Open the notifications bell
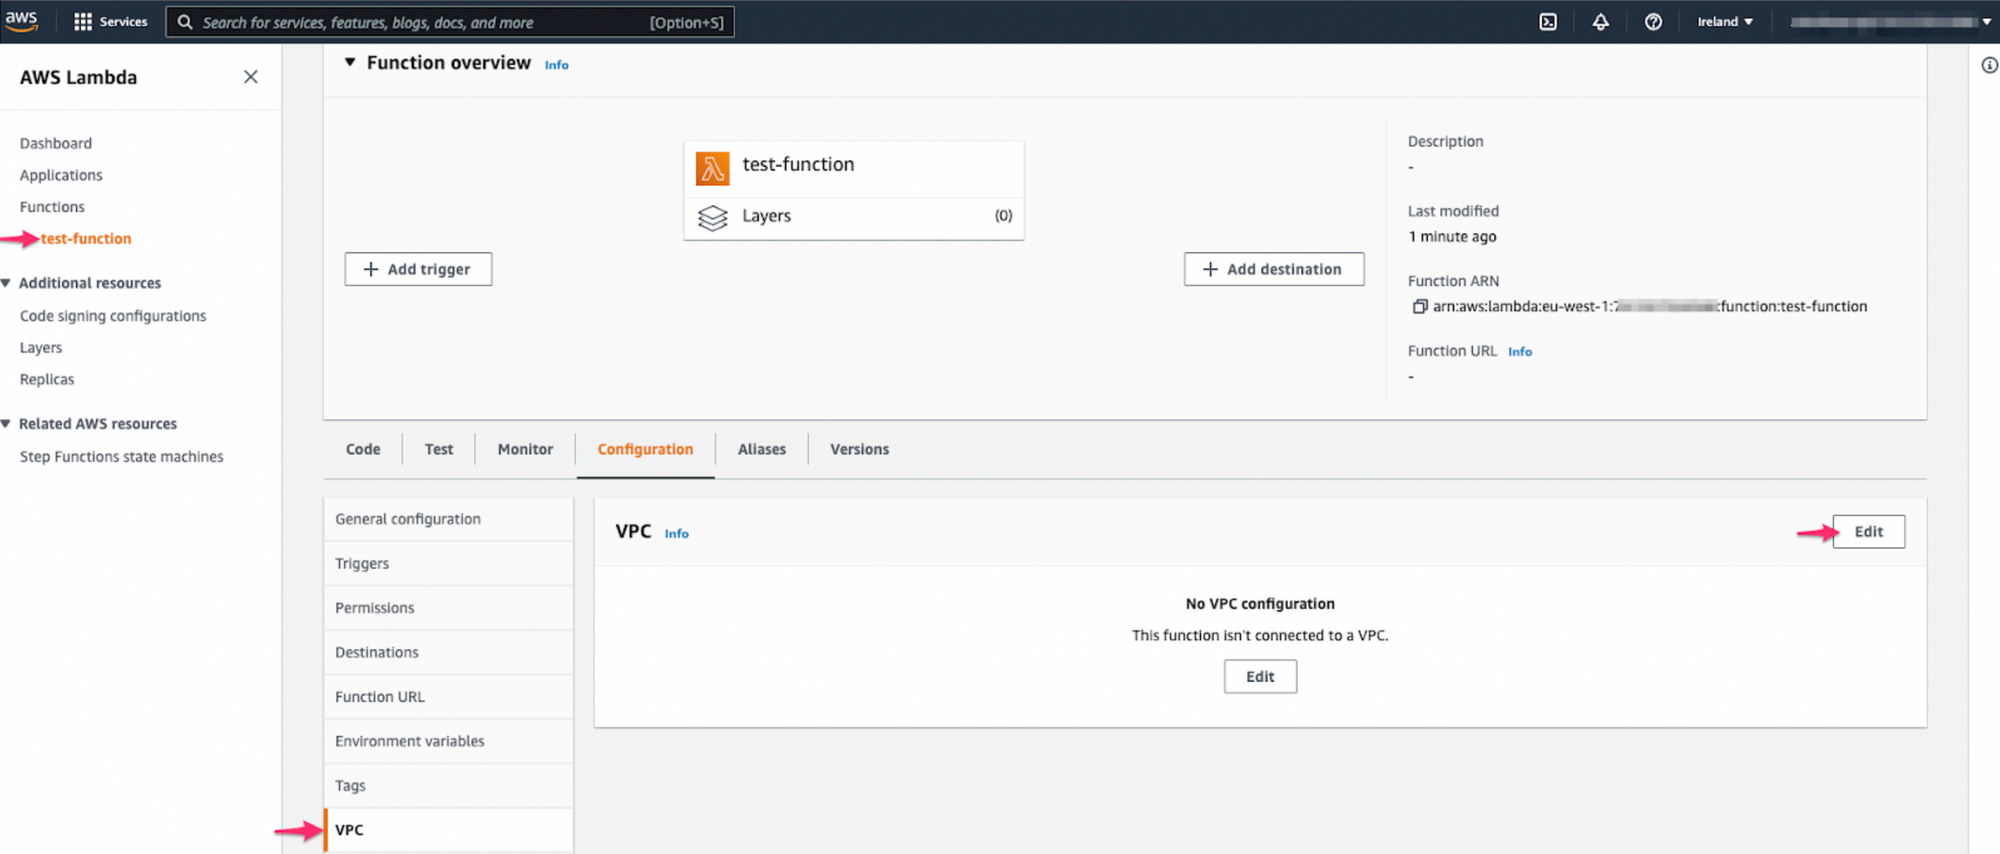Viewport: 2000px width, 854px height. pos(1600,22)
